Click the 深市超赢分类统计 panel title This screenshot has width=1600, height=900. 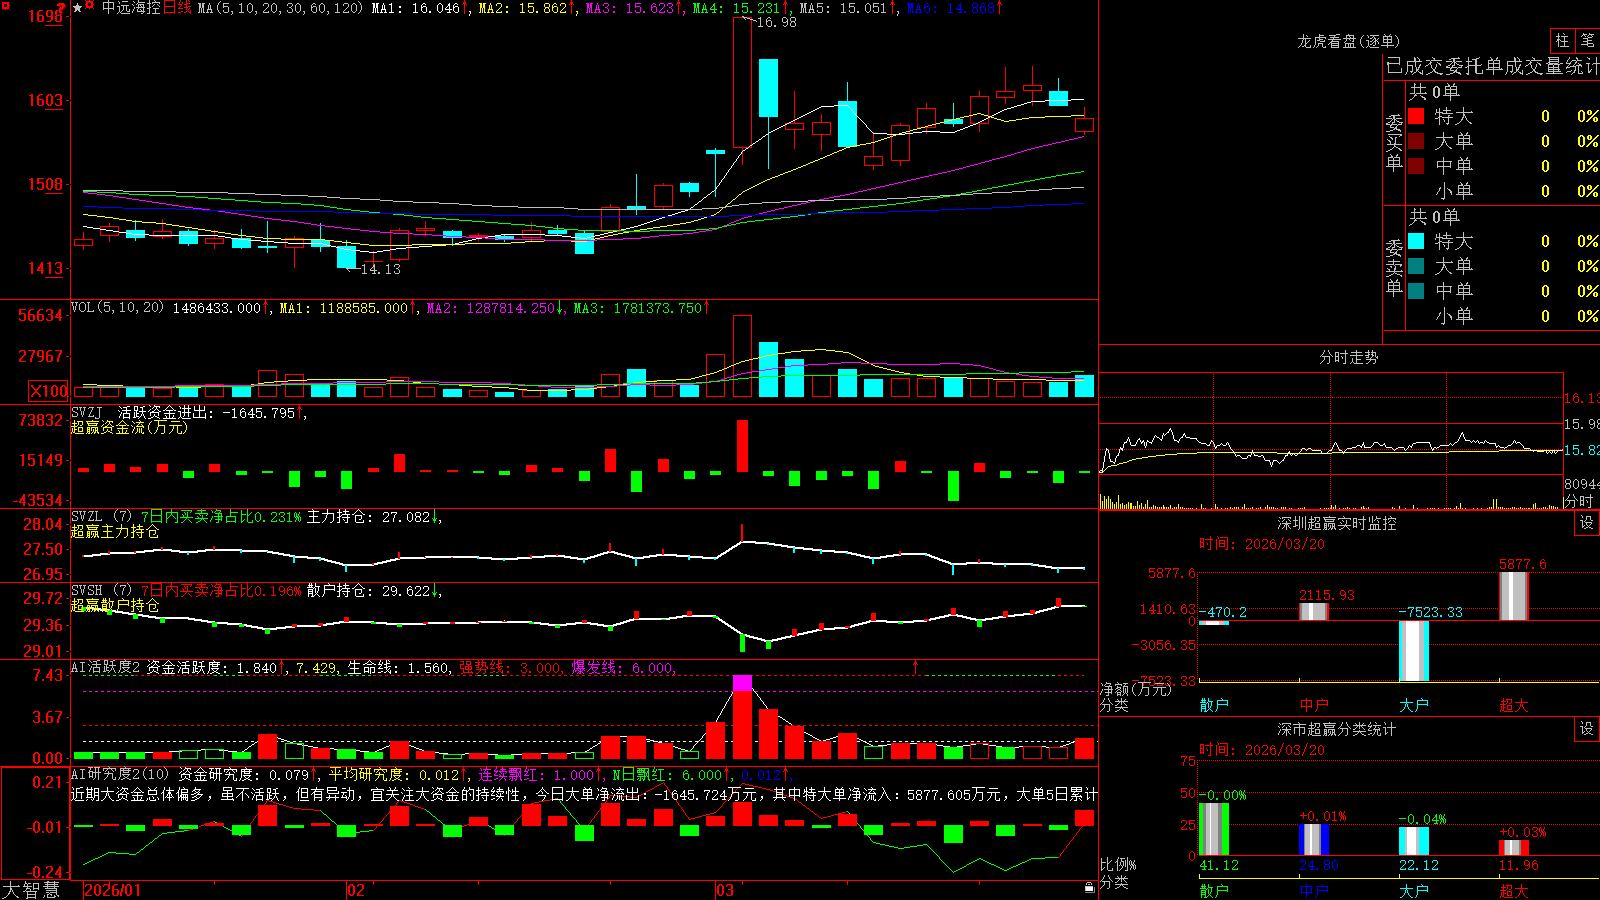[1337, 729]
